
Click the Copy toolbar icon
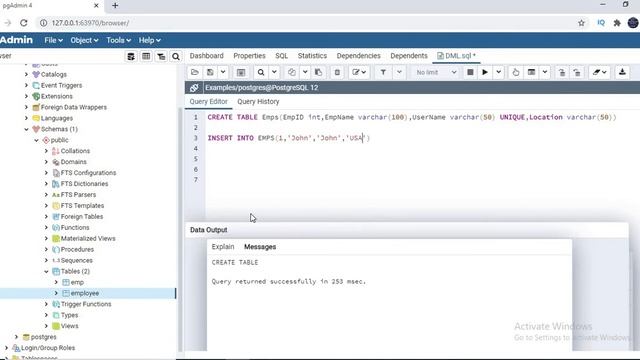click(292, 72)
